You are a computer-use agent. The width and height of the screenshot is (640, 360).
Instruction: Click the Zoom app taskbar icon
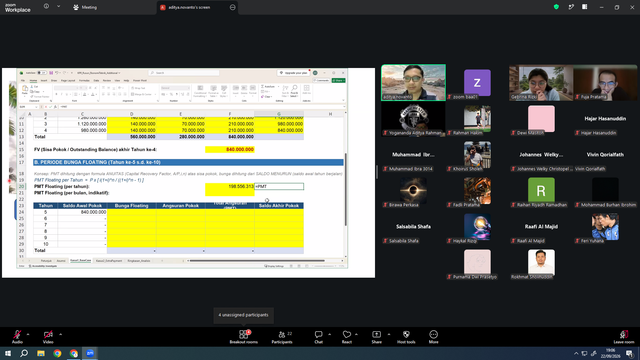[x=90, y=353]
